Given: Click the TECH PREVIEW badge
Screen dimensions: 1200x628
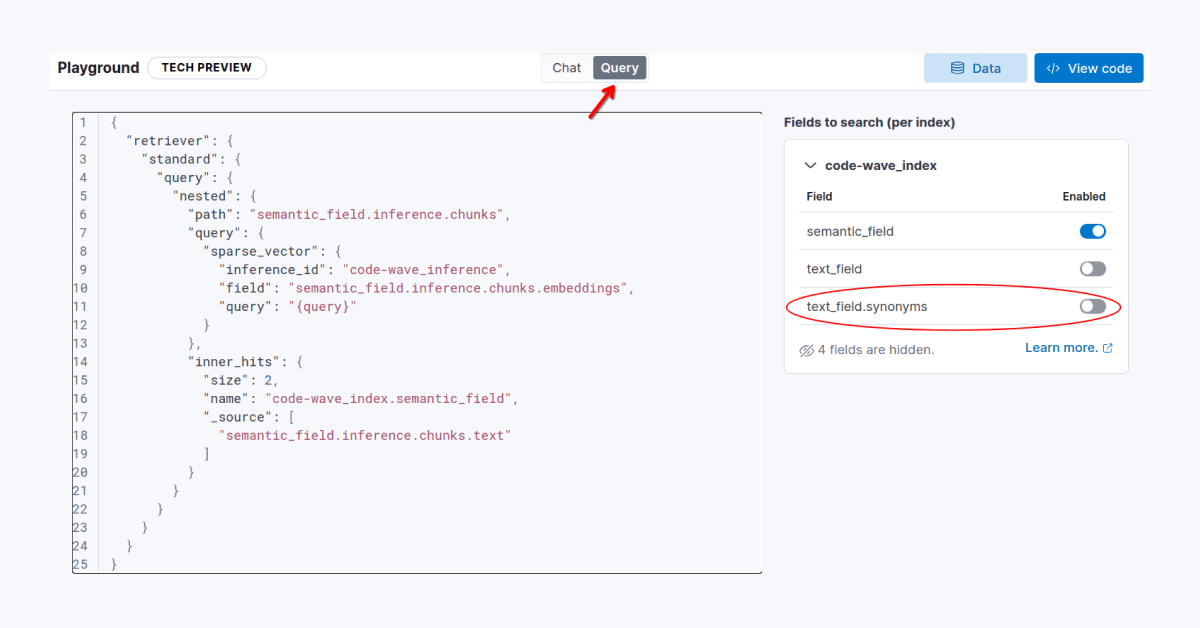Looking at the screenshot, I should tap(206, 67).
